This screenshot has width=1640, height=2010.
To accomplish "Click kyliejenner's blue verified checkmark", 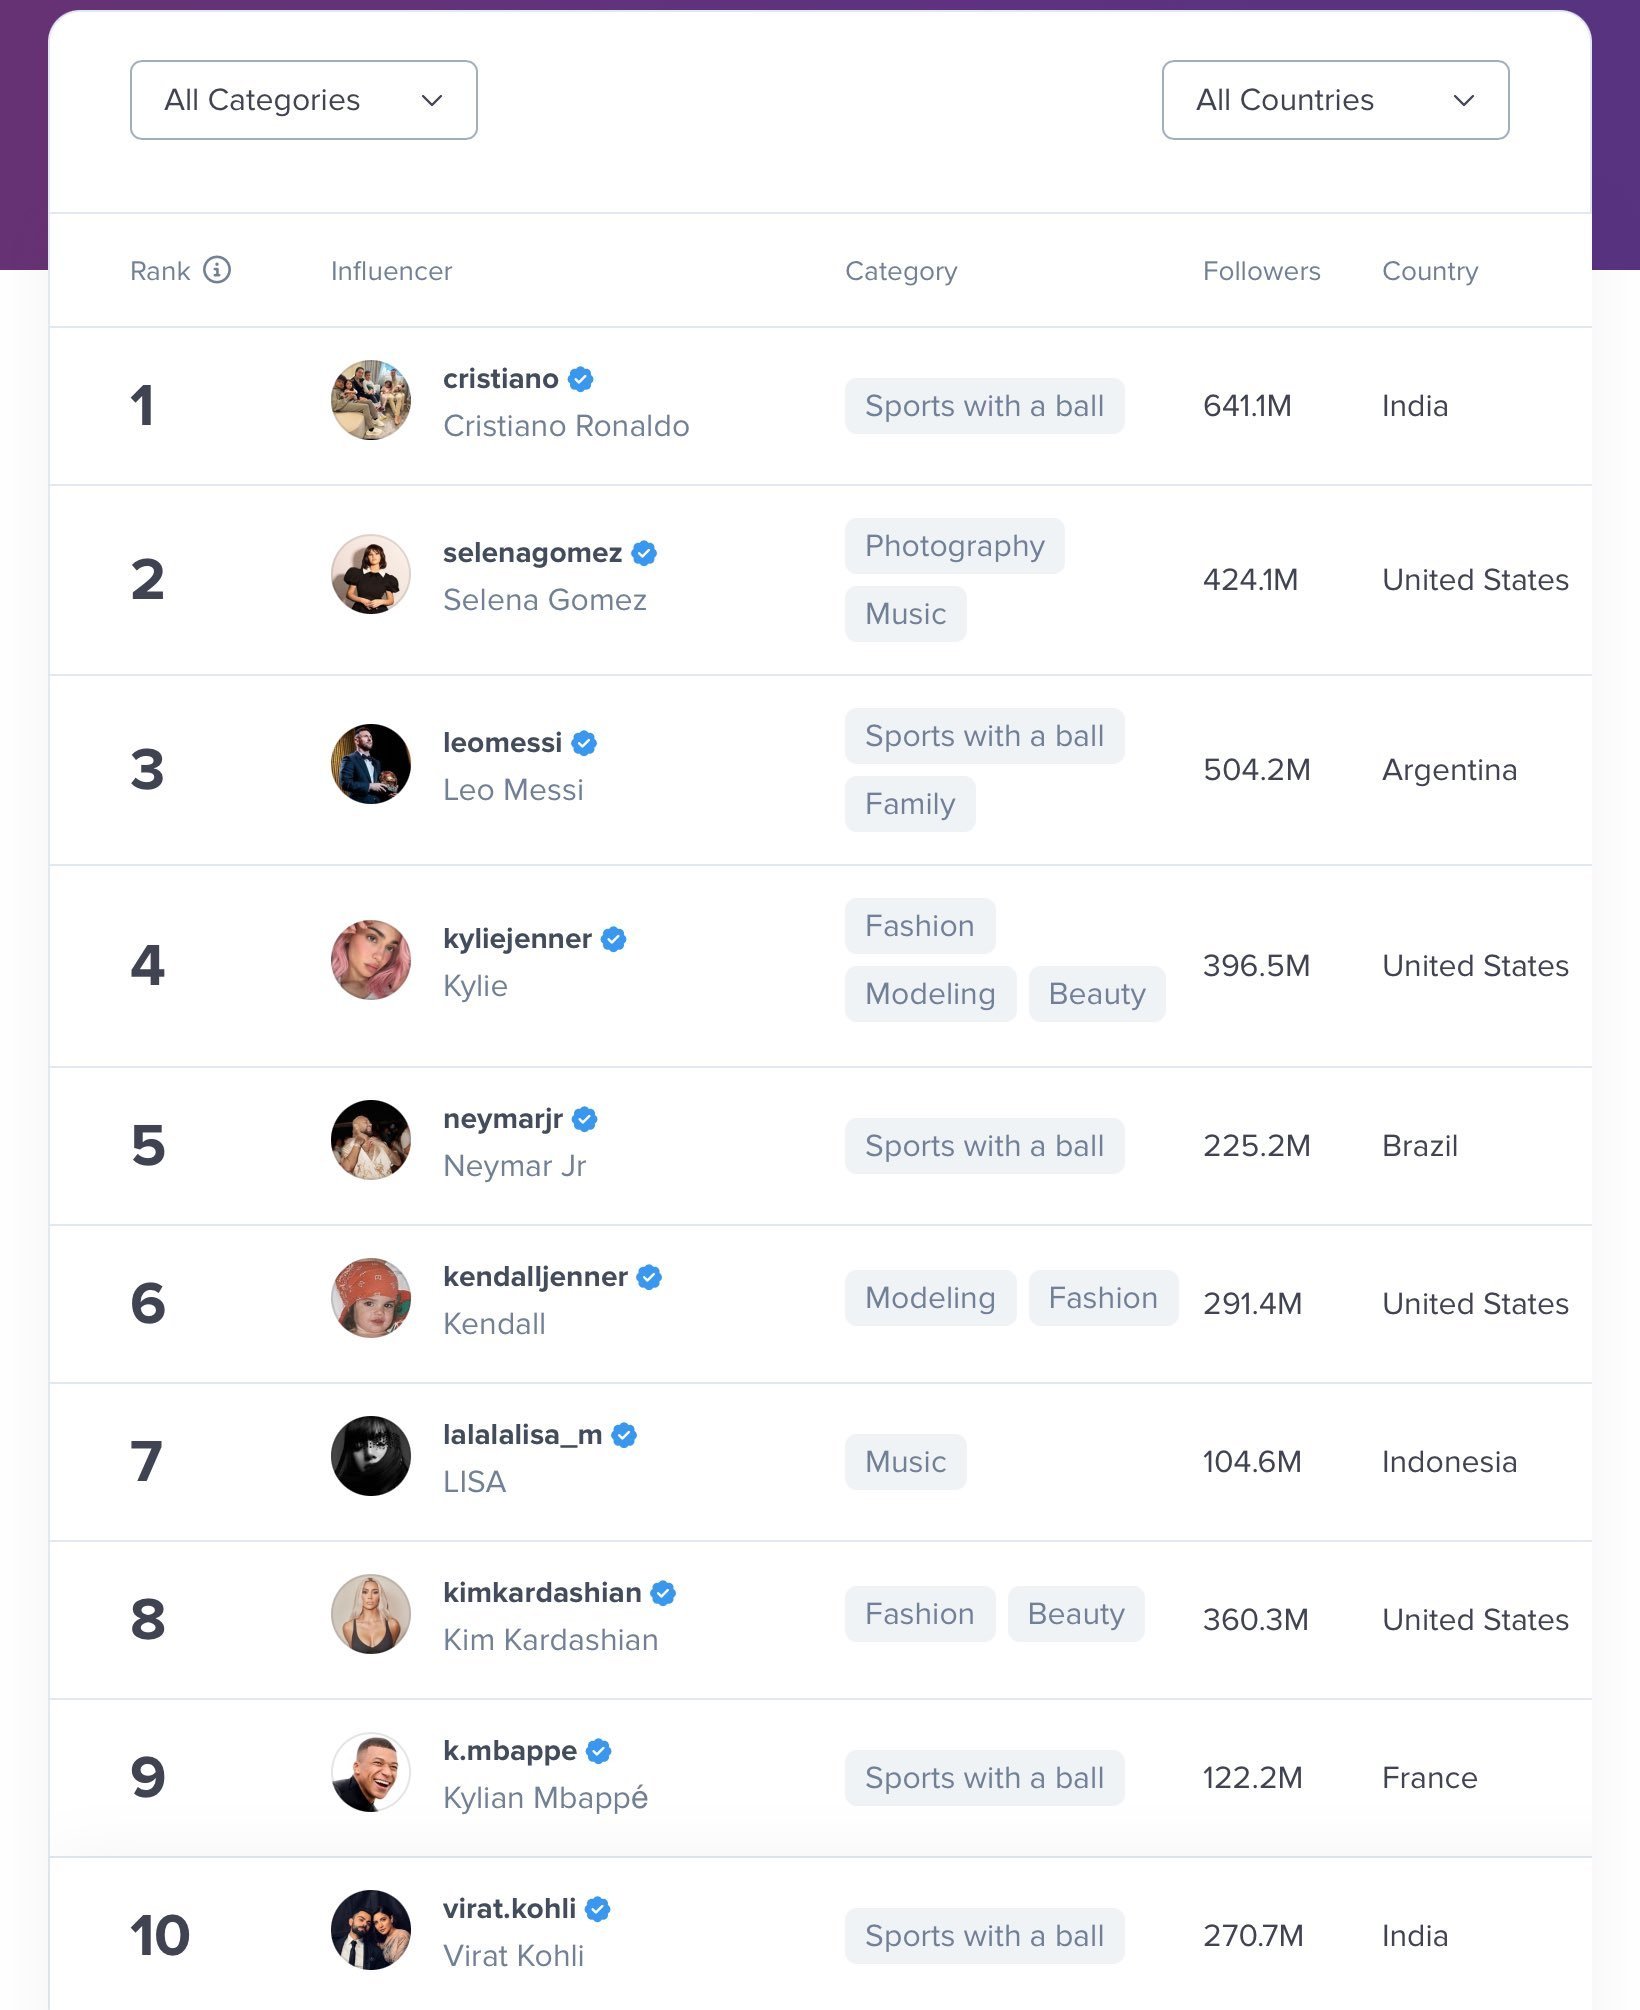I will pos(614,939).
